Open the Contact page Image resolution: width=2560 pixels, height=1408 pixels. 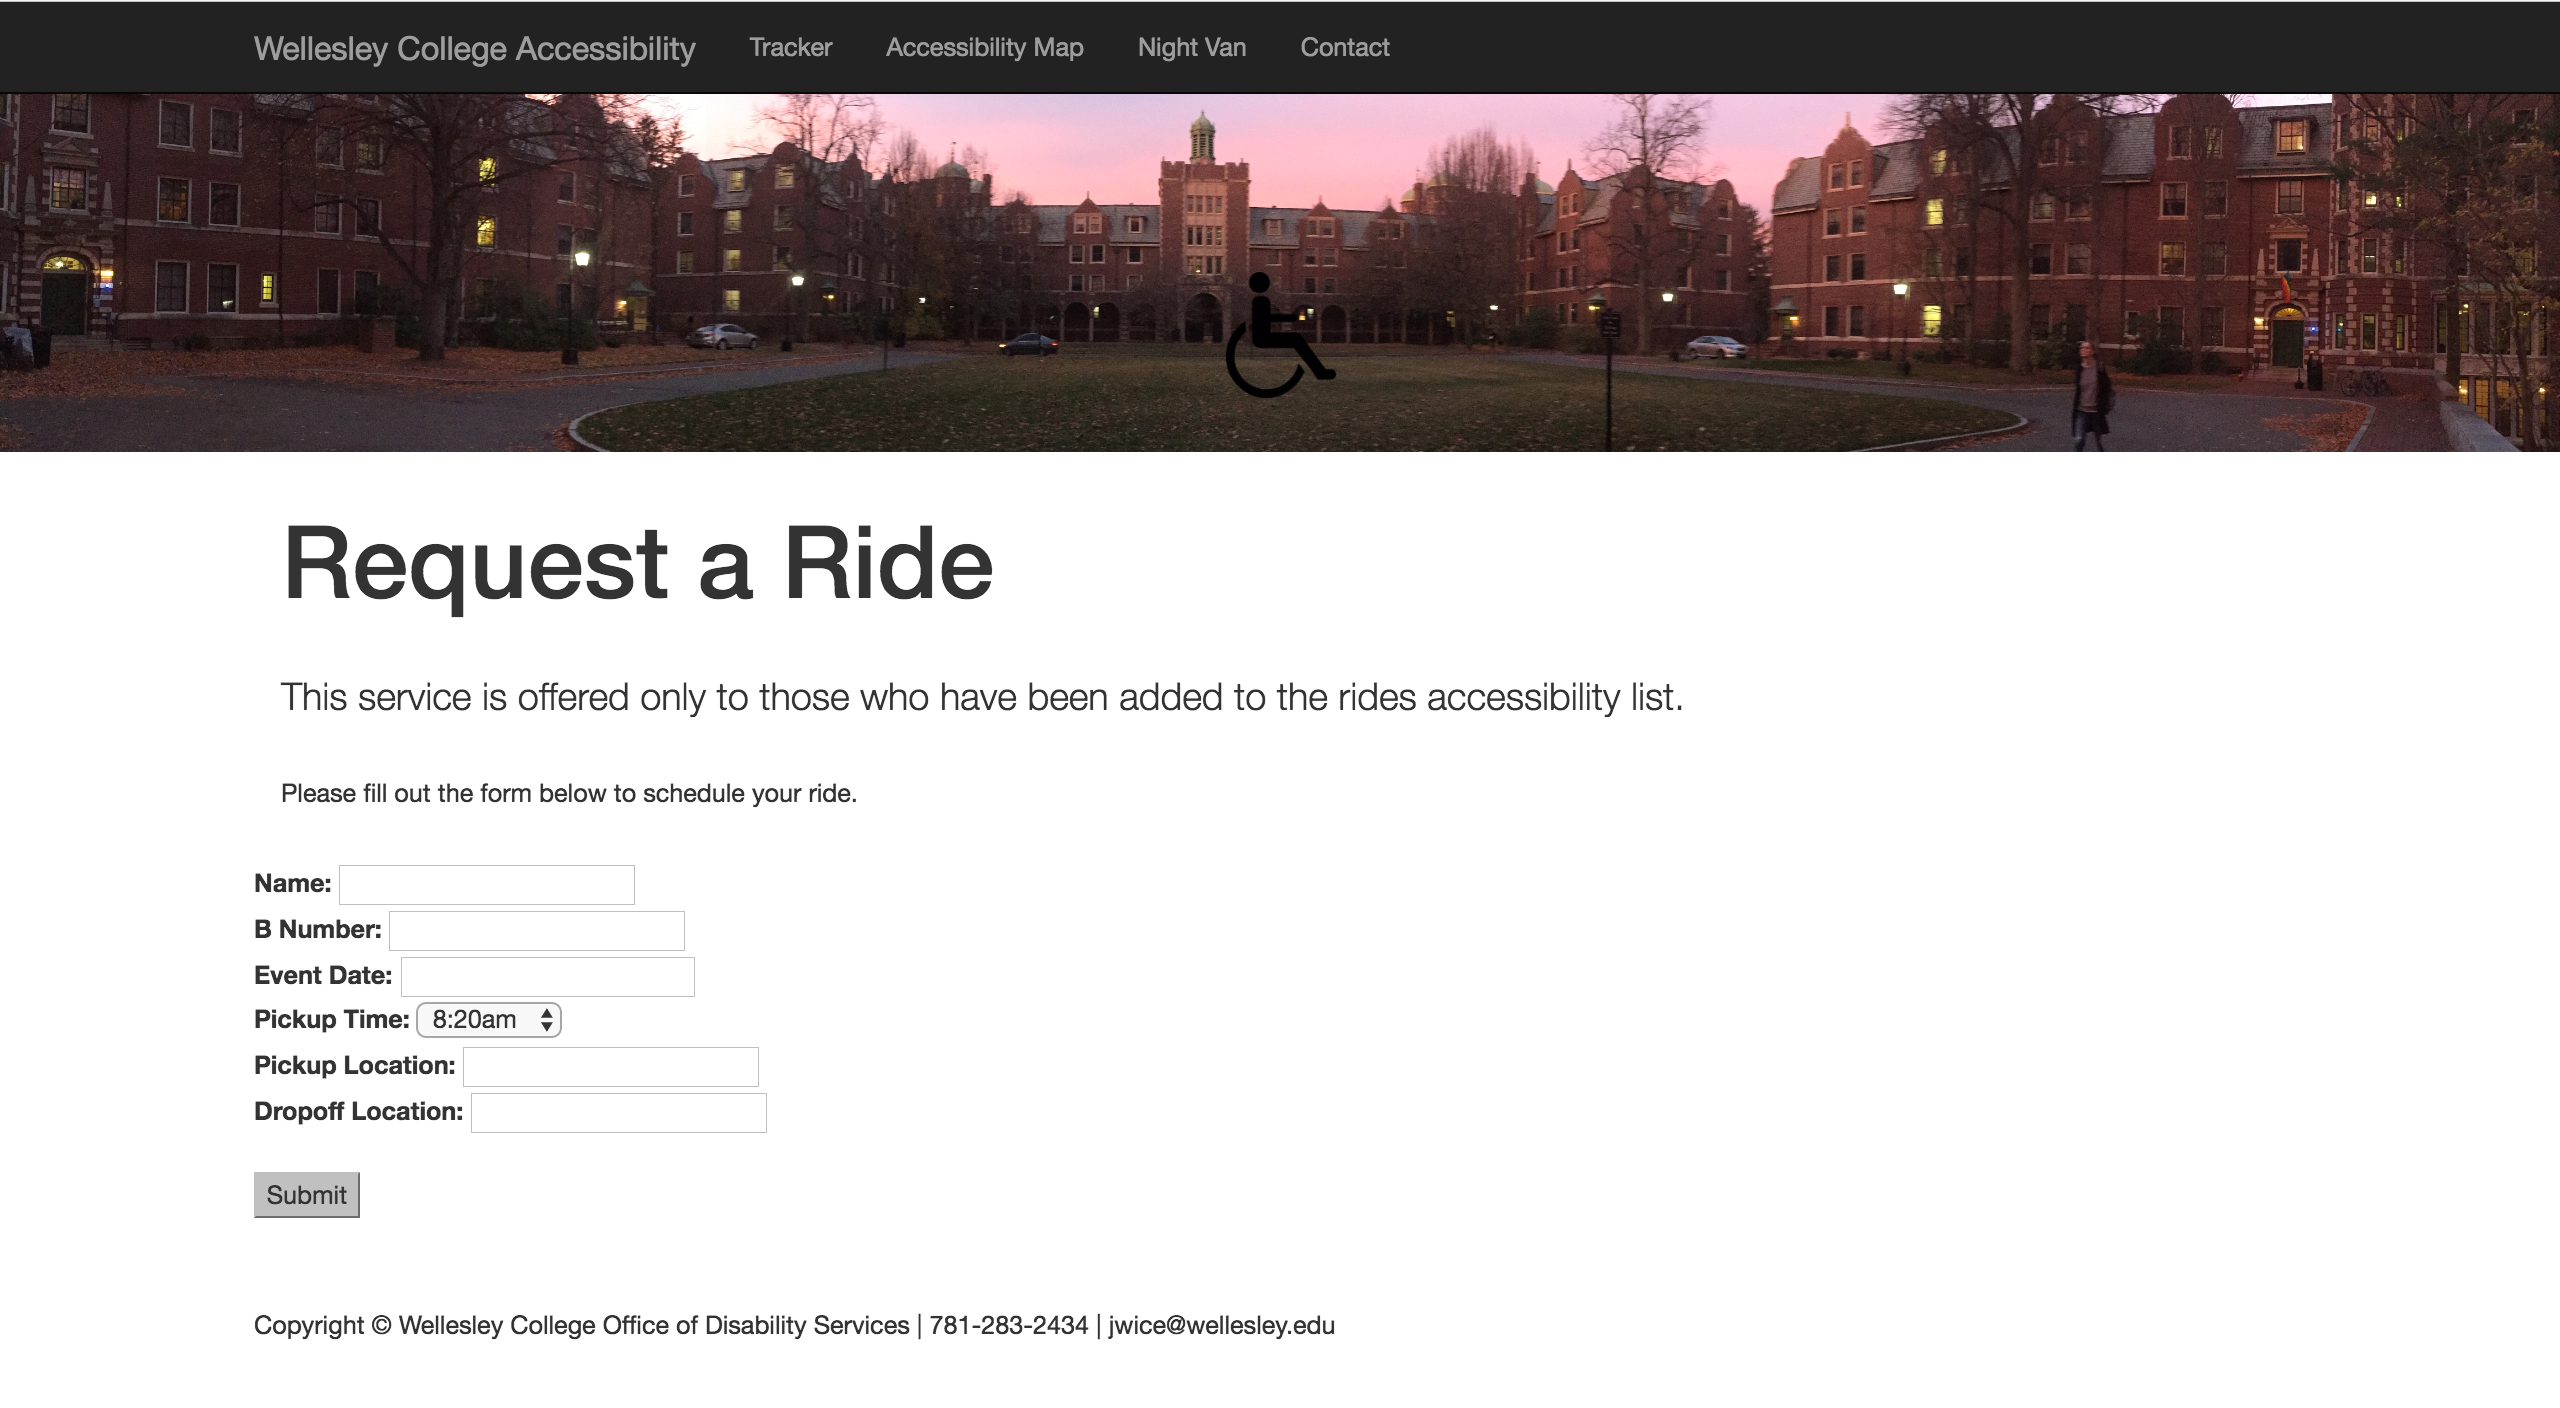click(1344, 48)
